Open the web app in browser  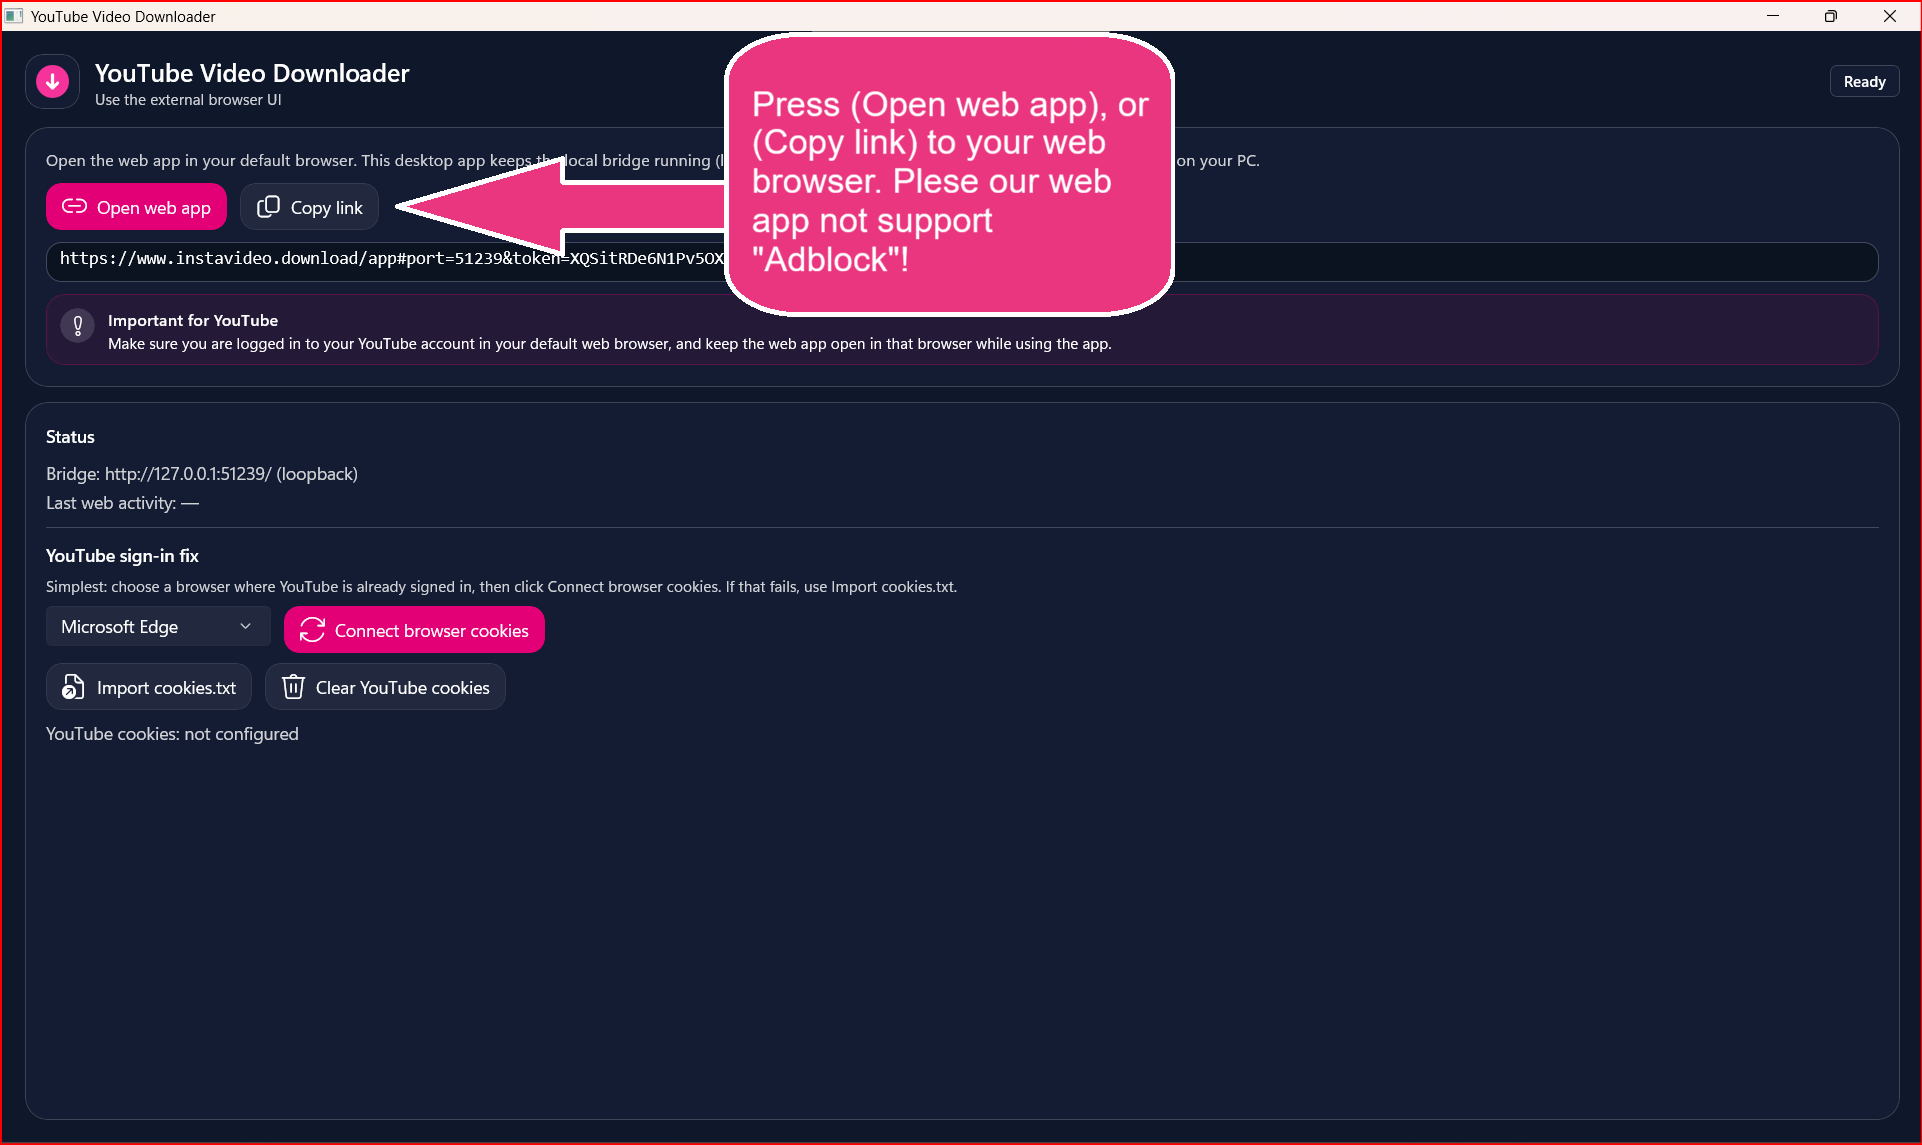136,207
